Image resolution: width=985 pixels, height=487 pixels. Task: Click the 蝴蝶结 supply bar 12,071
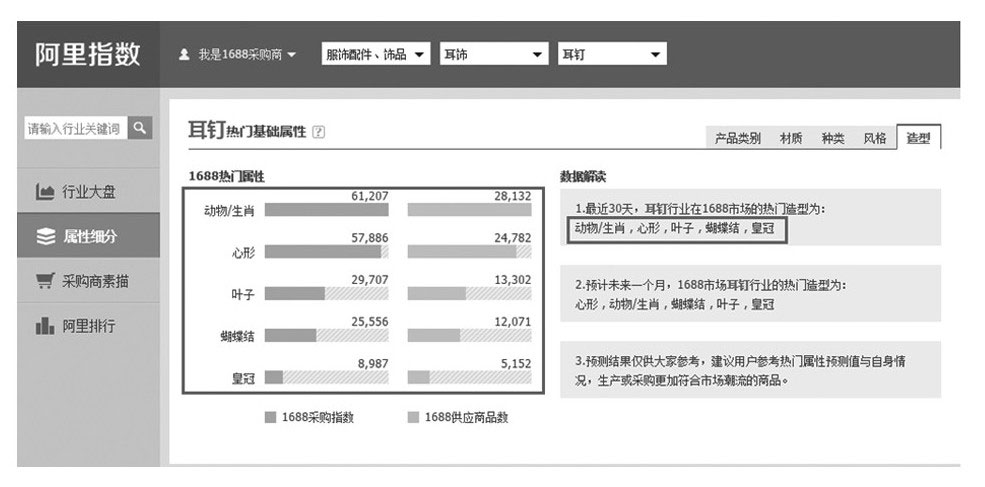[469, 336]
